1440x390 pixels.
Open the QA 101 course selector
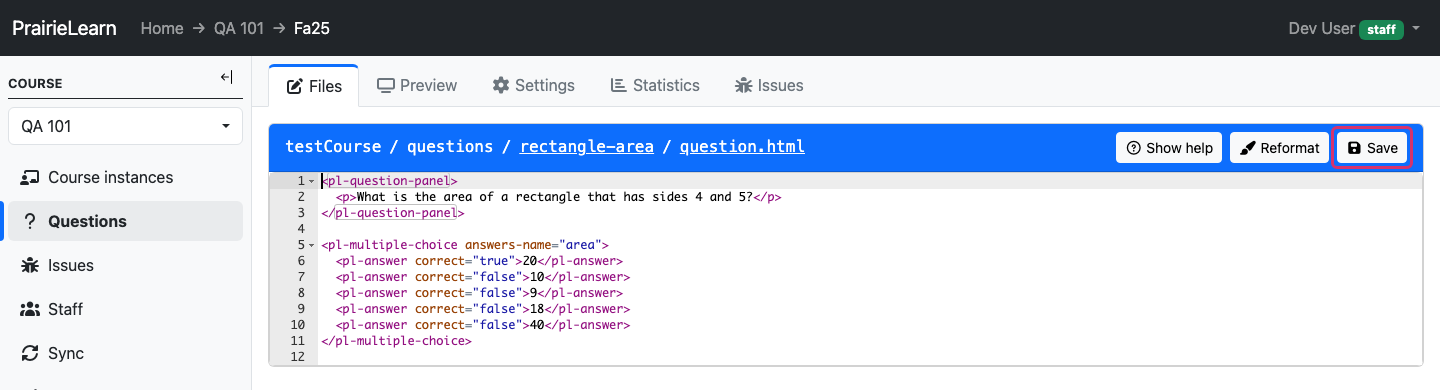[125, 127]
